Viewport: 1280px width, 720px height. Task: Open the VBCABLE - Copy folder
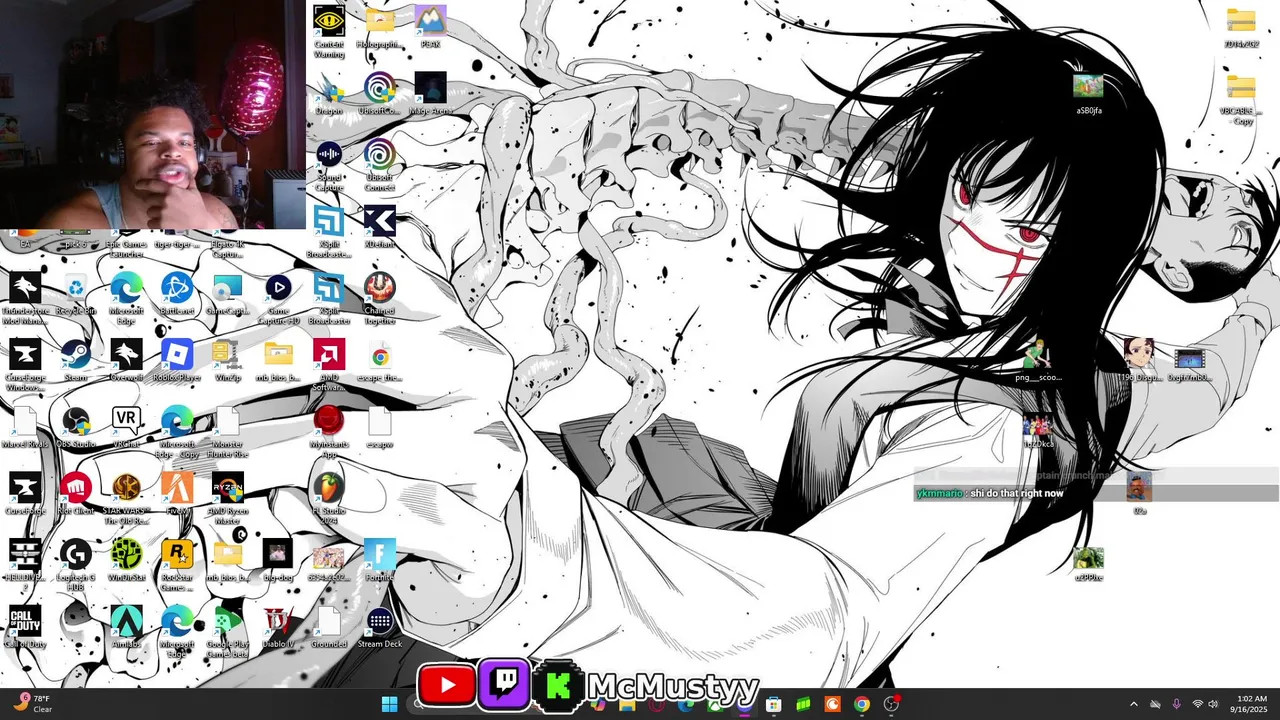pos(1240,98)
